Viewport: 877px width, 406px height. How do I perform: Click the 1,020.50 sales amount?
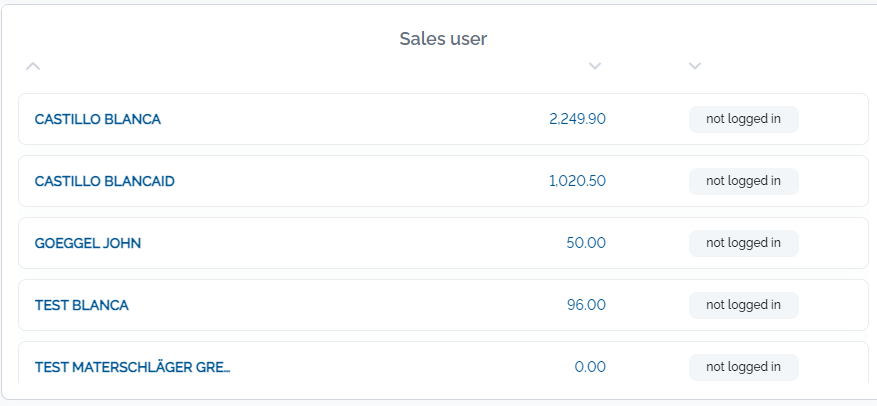[577, 181]
